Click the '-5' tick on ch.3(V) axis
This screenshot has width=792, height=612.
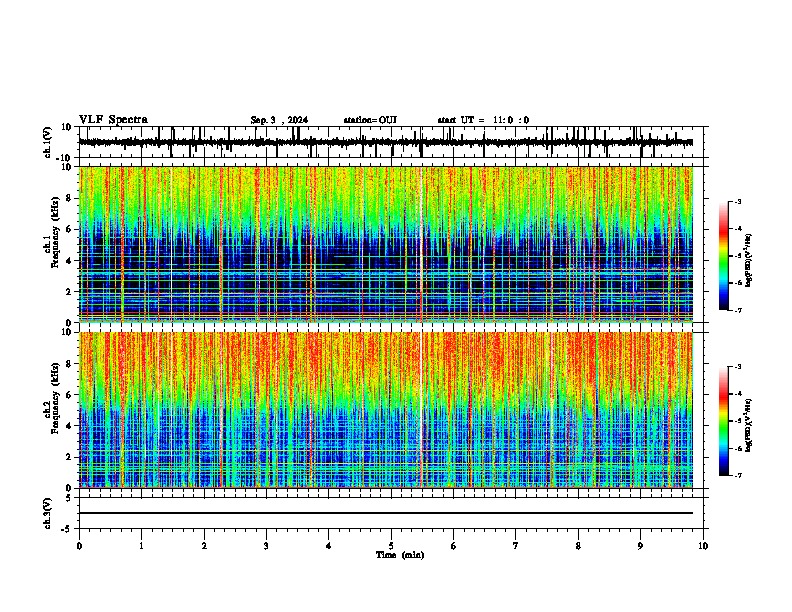pos(68,529)
